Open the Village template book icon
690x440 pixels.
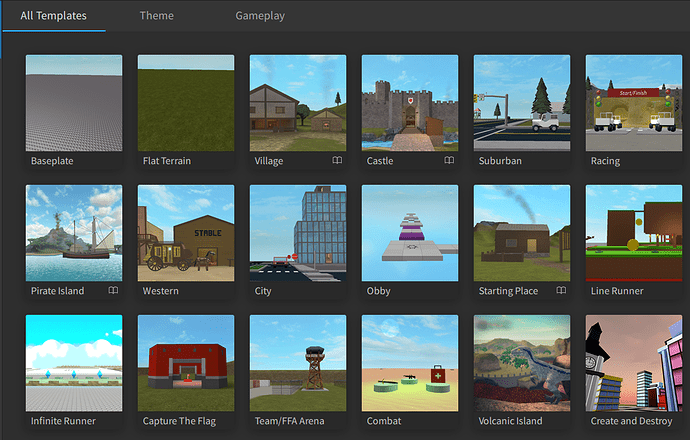(x=337, y=160)
